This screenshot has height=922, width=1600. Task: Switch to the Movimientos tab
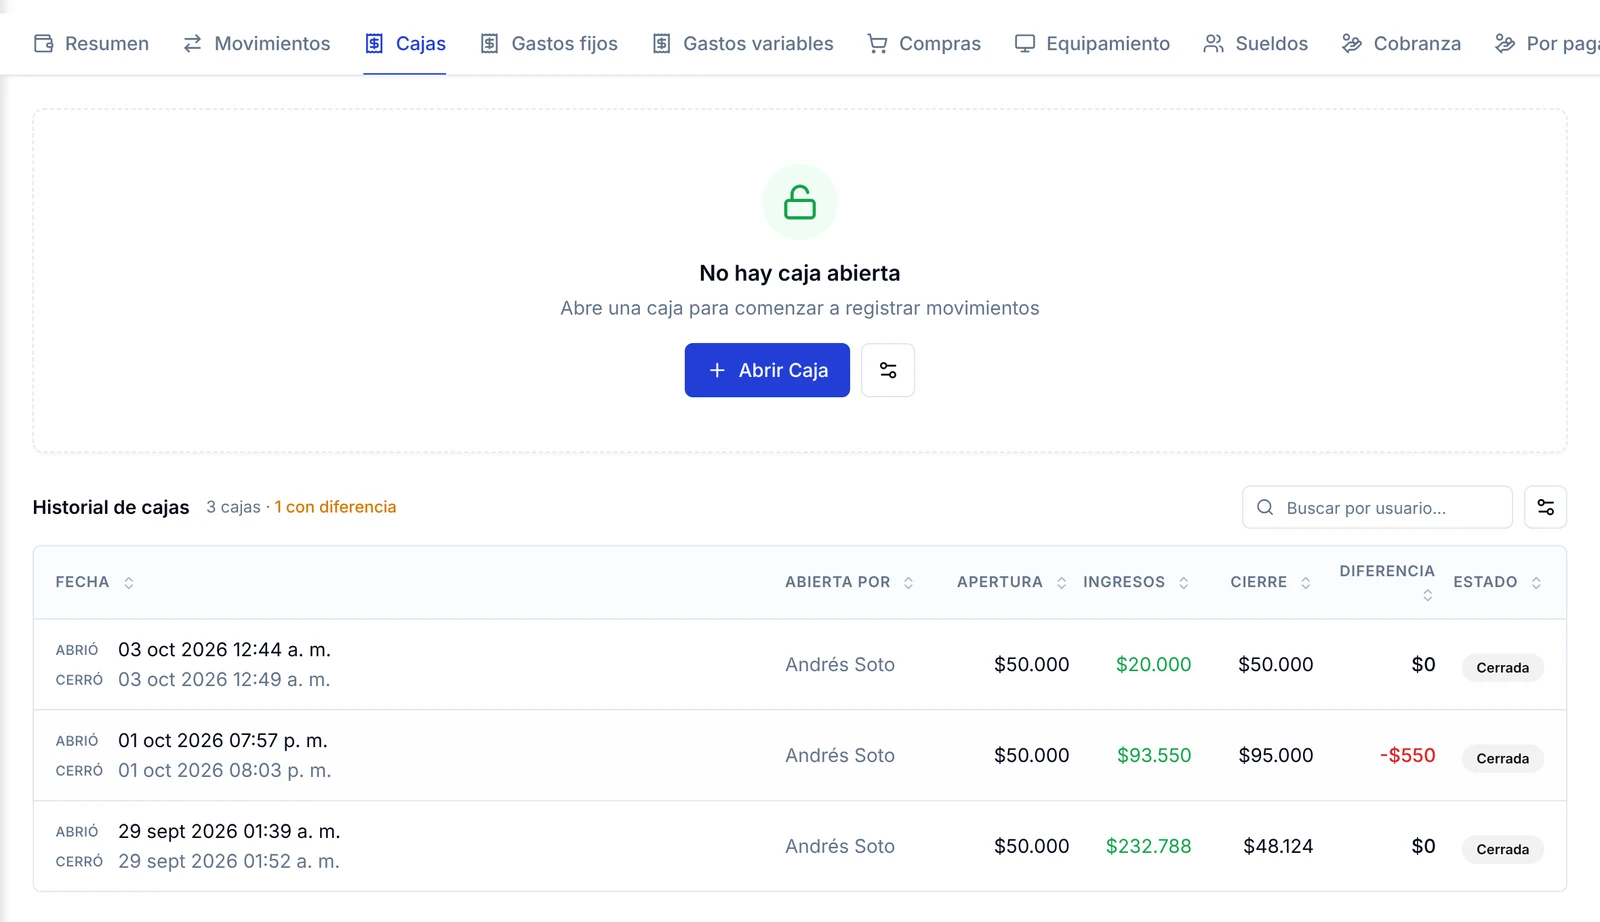click(x=256, y=43)
